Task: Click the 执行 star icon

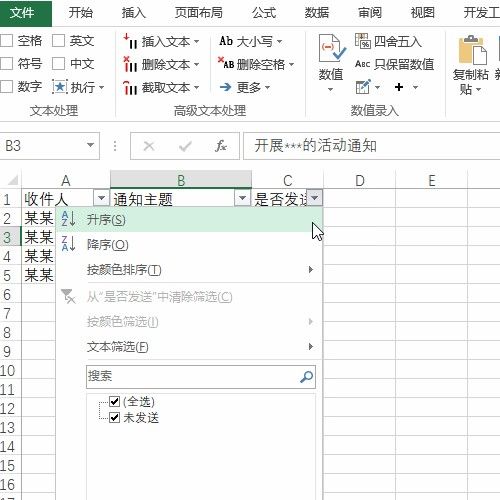Action: [60, 87]
